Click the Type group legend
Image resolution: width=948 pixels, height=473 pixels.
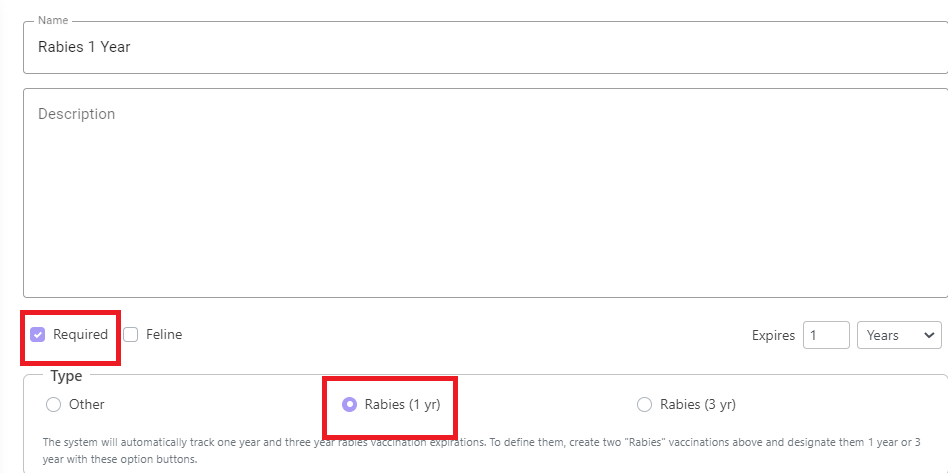pyautogui.click(x=66, y=376)
